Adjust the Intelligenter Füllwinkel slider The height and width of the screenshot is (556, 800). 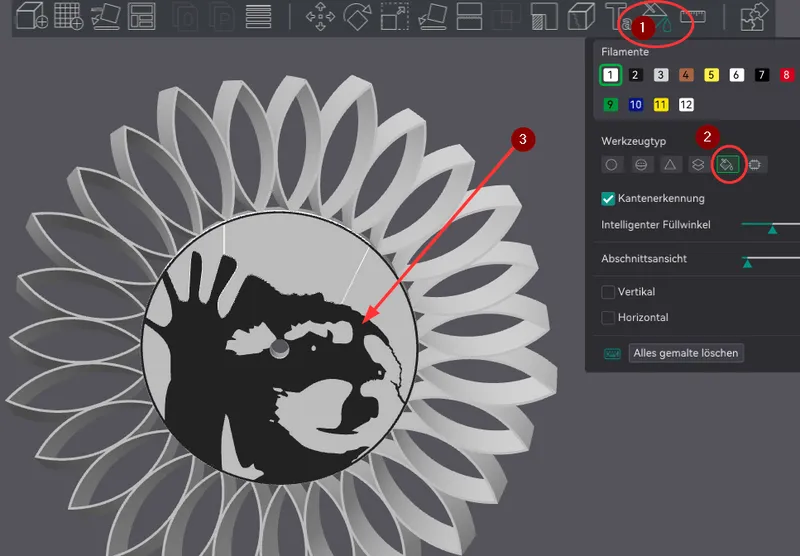coord(772,229)
